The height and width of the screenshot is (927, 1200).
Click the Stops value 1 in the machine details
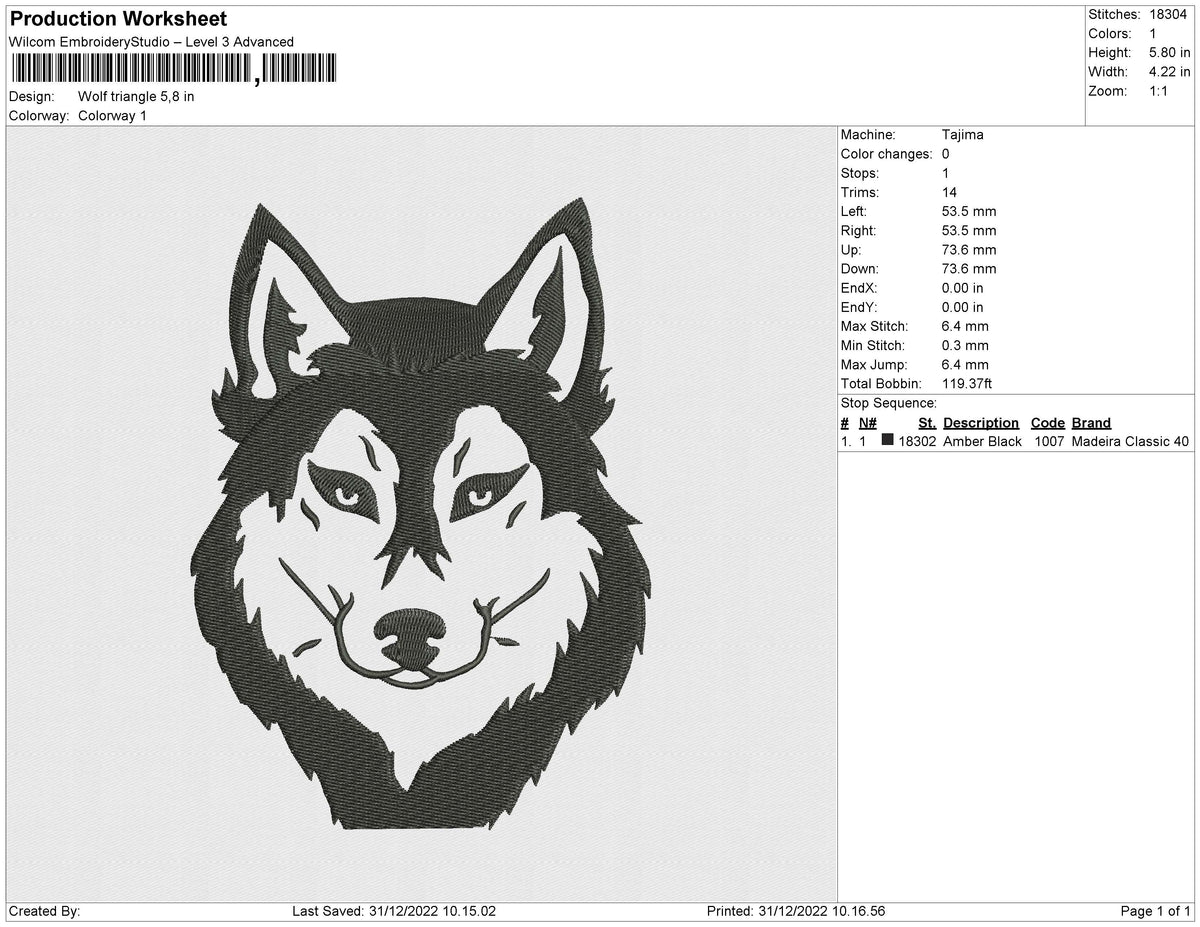click(x=944, y=173)
